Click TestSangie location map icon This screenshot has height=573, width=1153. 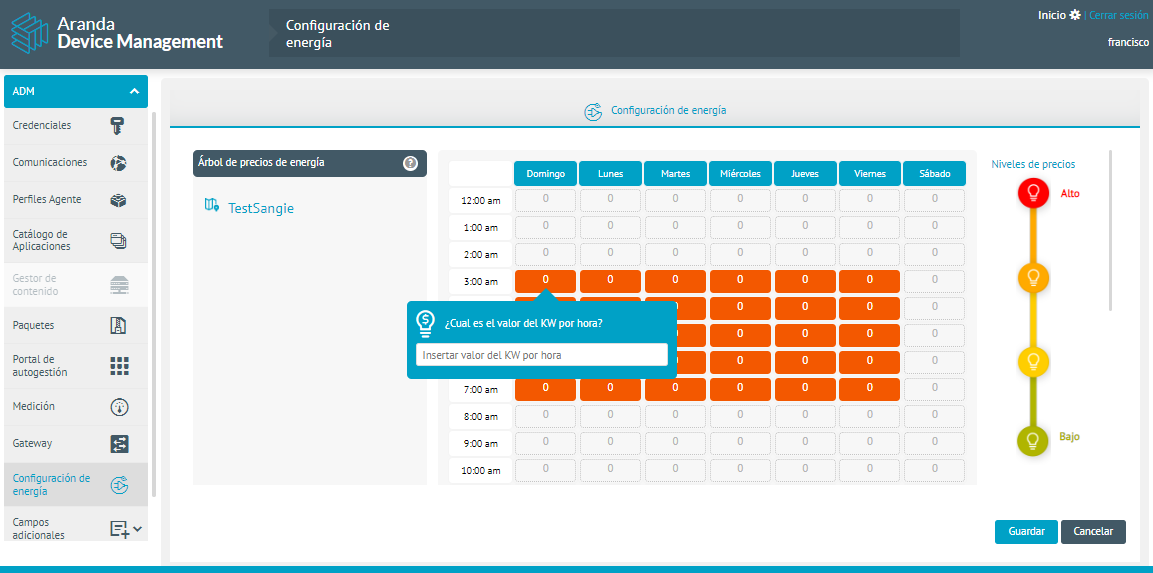point(212,204)
